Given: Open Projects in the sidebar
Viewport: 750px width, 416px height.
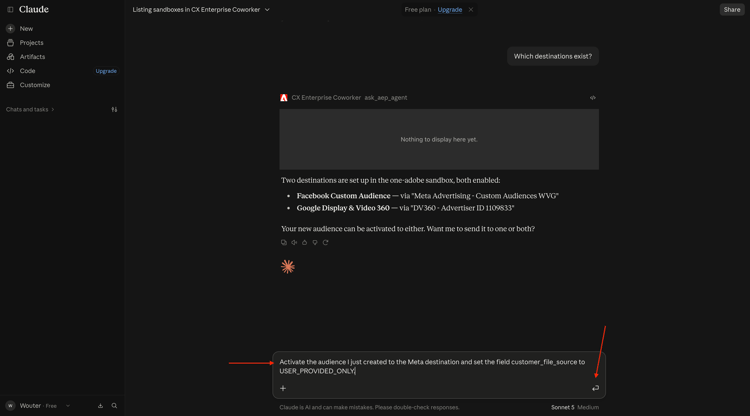Looking at the screenshot, I should 31,43.
